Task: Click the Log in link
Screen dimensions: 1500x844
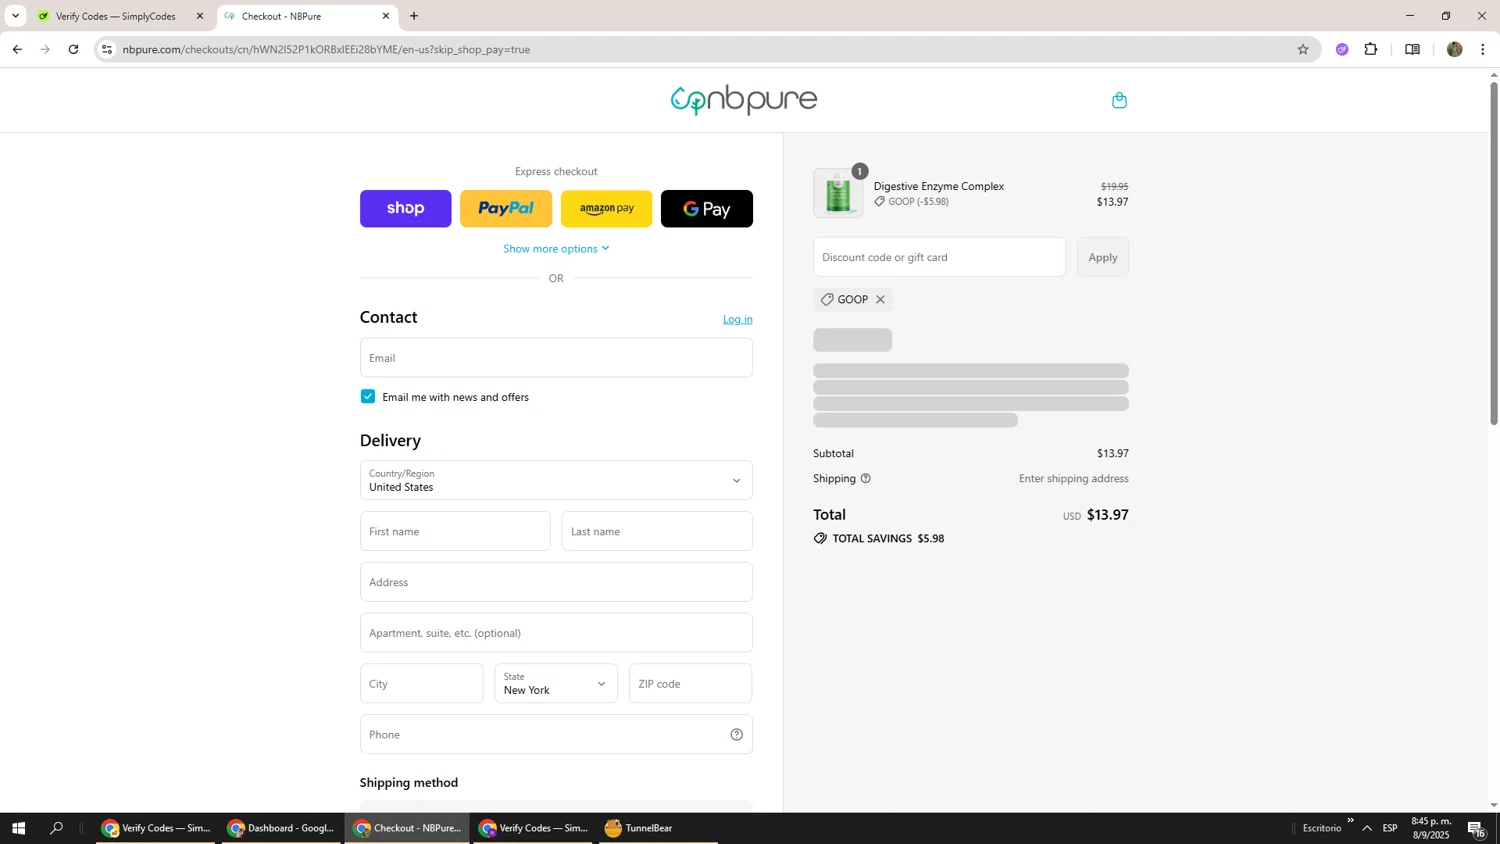Action: (x=738, y=319)
